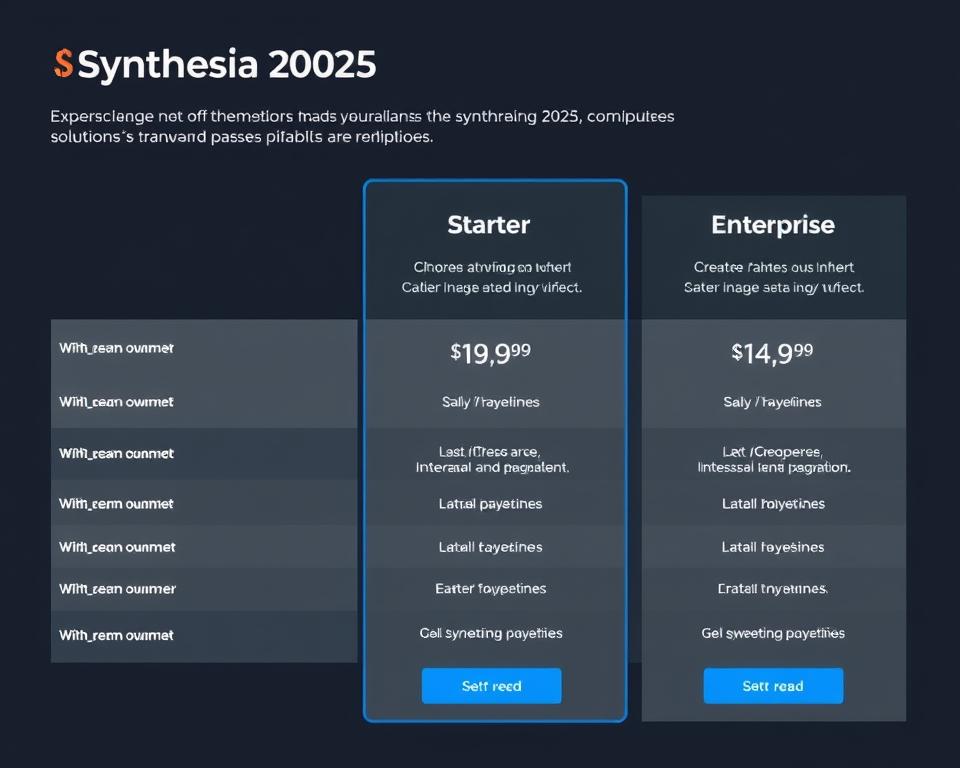
Task: Click the orange S Synthesia logo icon
Action: [x=63, y=64]
